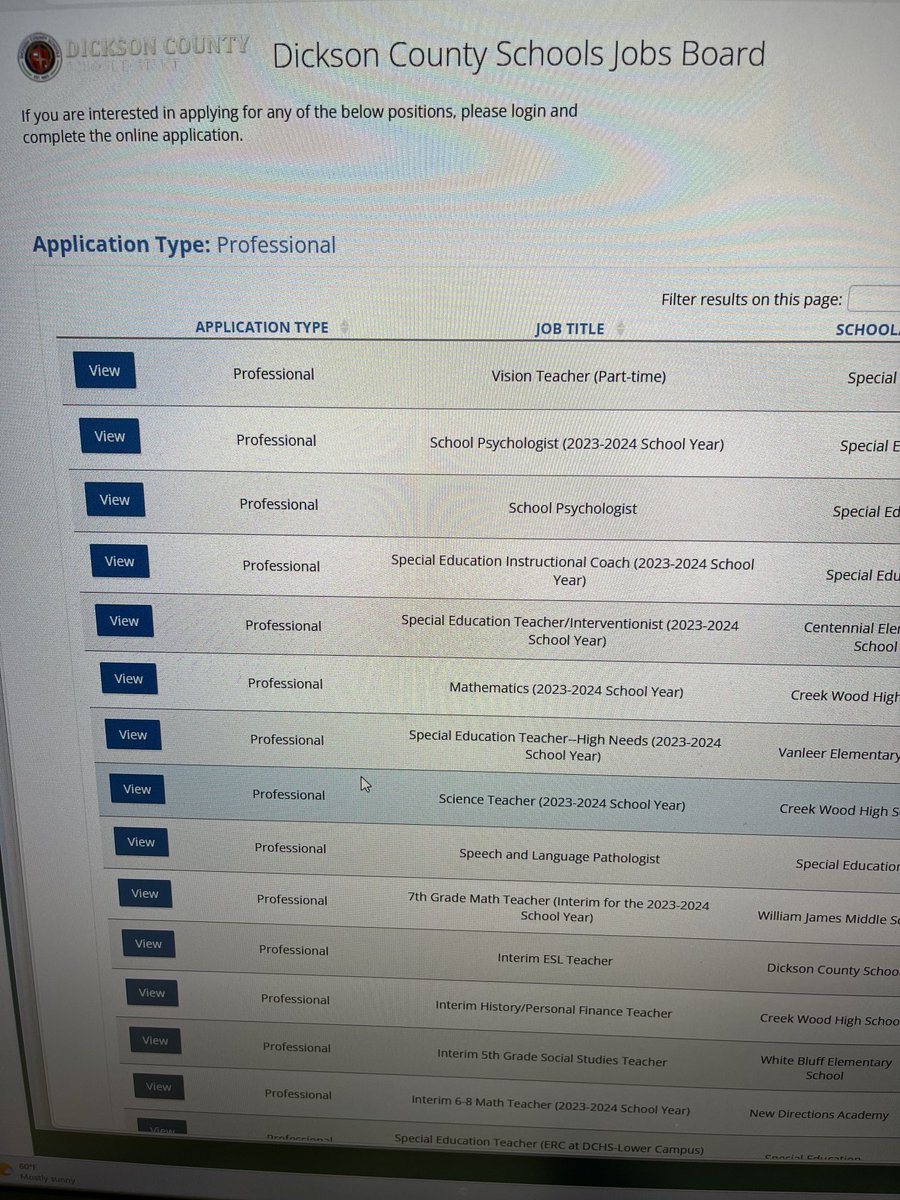View the Science Teacher job posting

point(137,789)
